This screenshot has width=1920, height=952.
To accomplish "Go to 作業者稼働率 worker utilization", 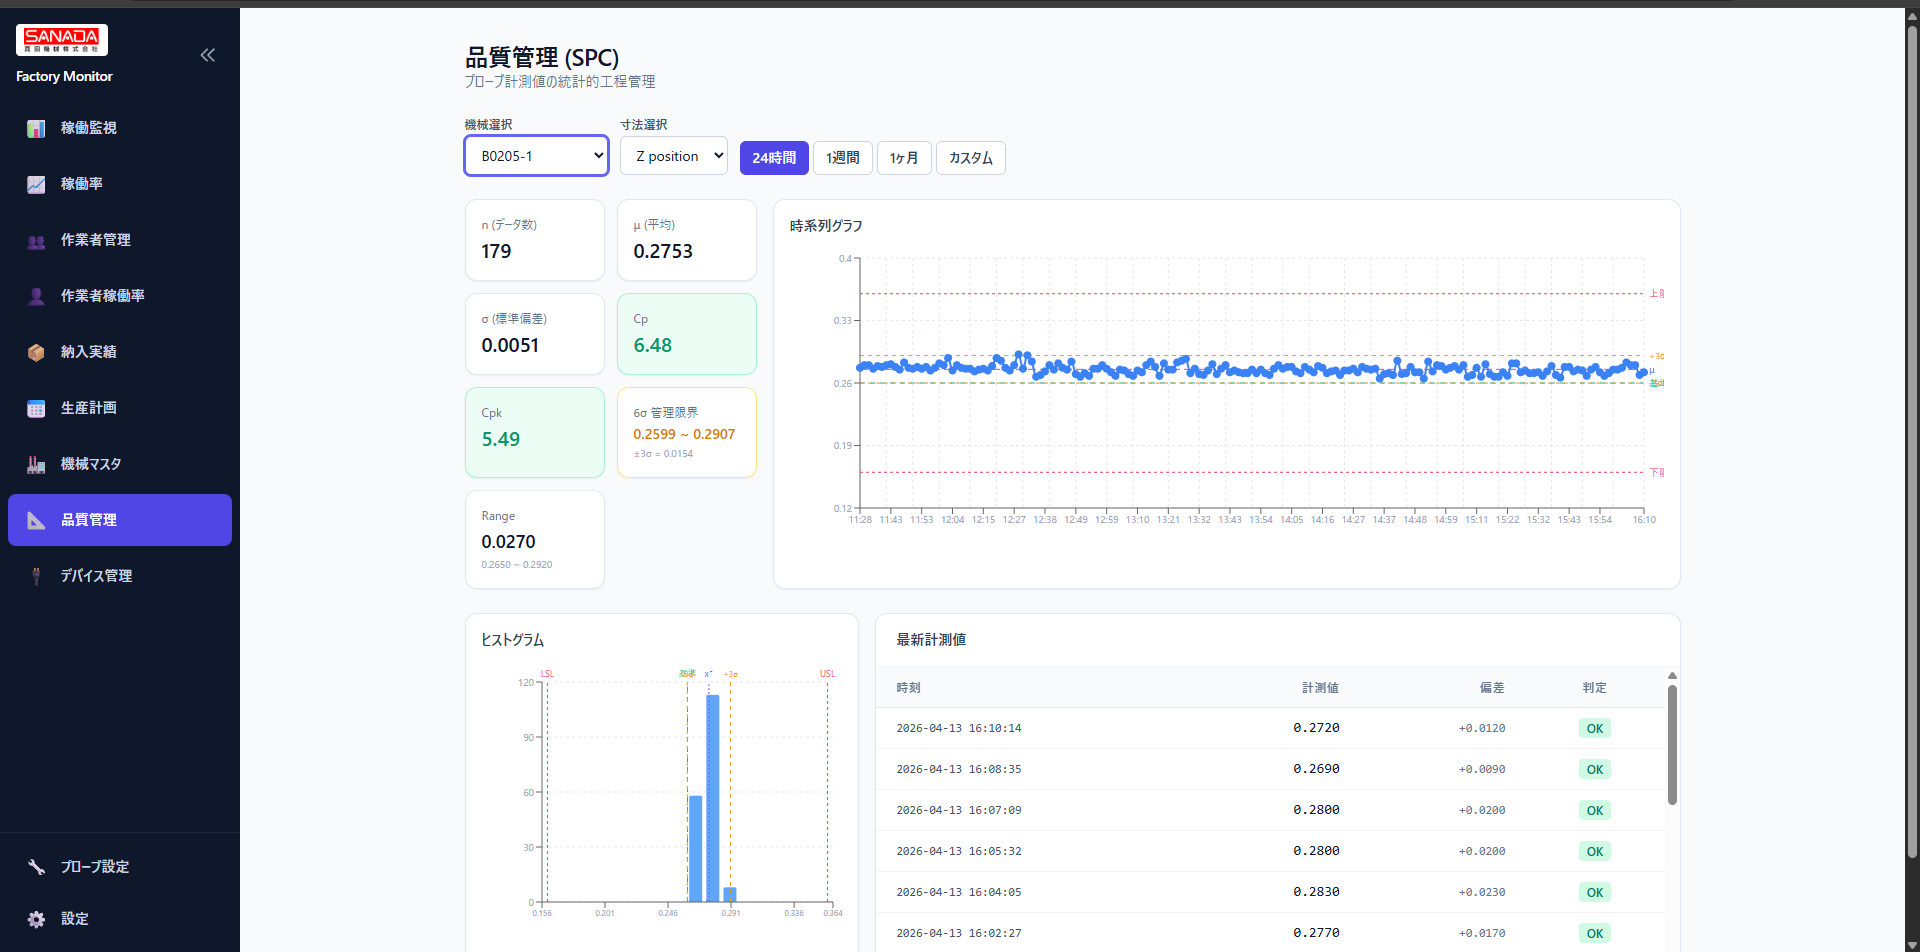I will 101,296.
